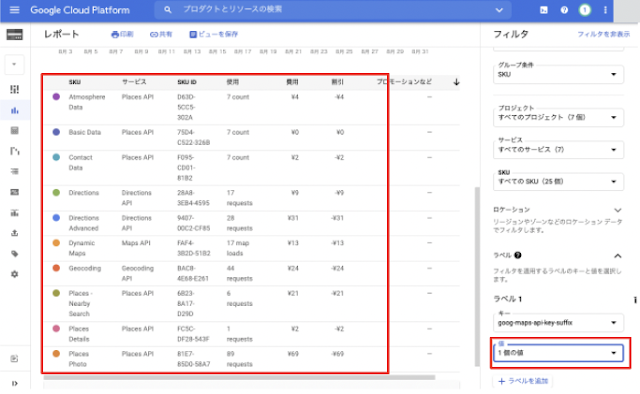Screen dimensions: 640x394
Task: Click the orange dot for Dynamic Maps
Action: click(x=56, y=243)
